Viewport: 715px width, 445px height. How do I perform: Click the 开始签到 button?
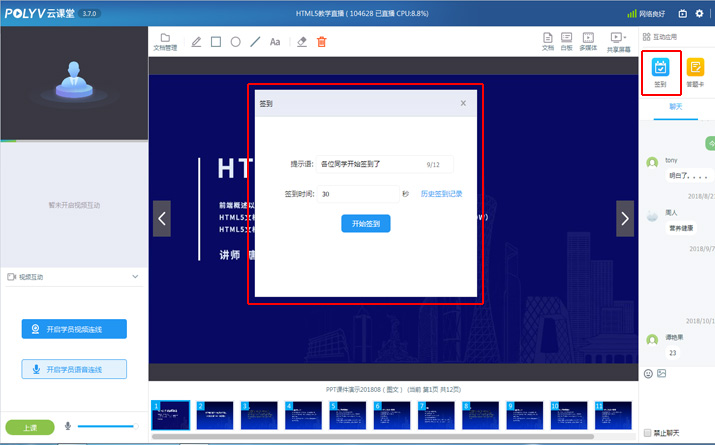[365, 223]
